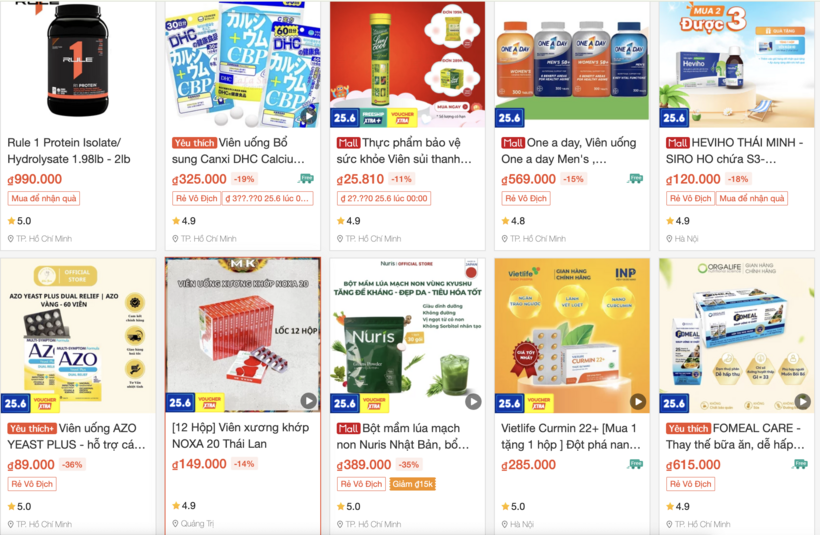The height and width of the screenshot is (535, 820).
Task: Click free shipping truck icon on One a day
Action: click(x=635, y=179)
